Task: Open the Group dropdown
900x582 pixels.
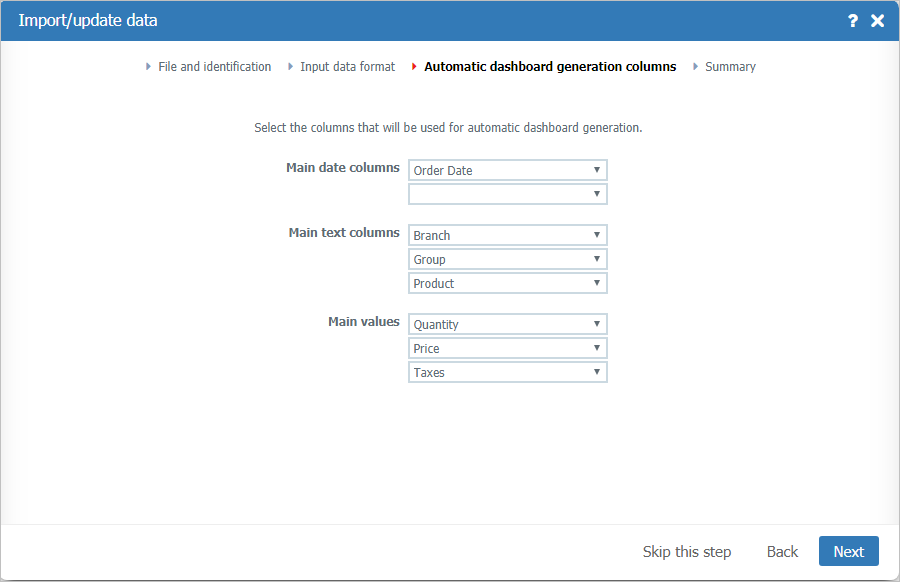Action: (x=507, y=259)
